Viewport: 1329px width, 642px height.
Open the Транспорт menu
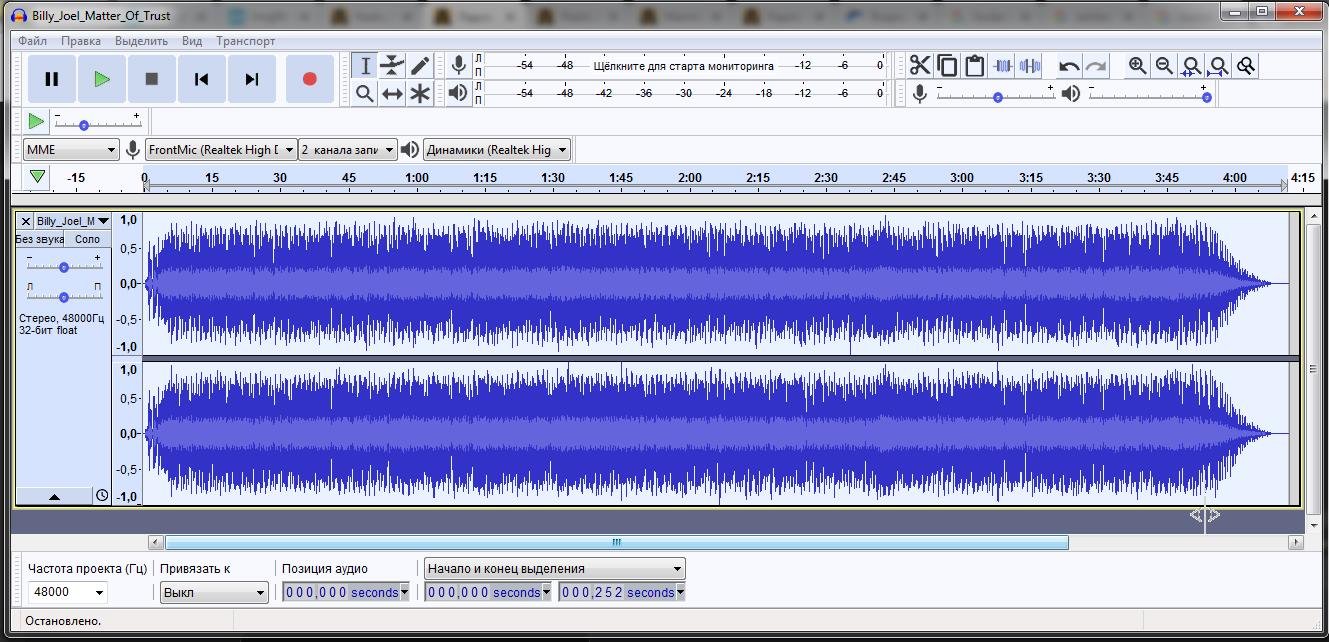[x=245, y=41]
